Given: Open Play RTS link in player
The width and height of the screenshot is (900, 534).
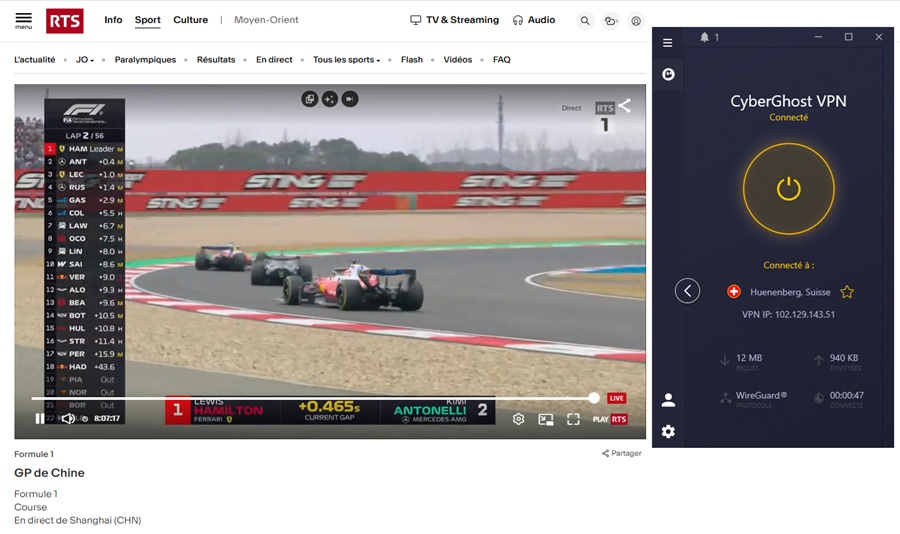Looking at the screenshot, I should click(x=610, y=419).
